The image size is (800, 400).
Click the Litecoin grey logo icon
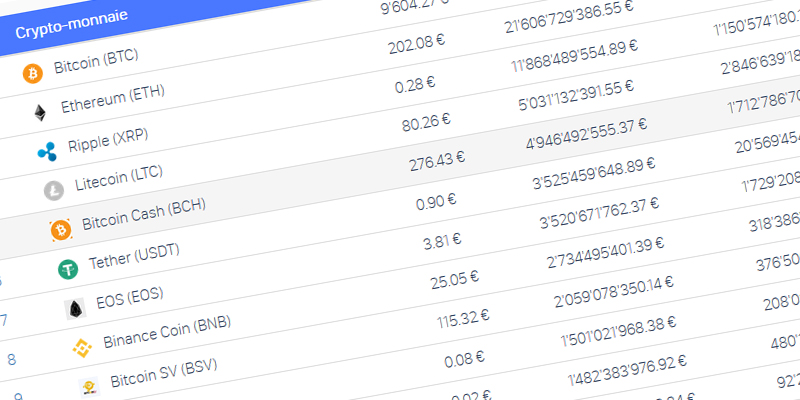click(54, 191)
